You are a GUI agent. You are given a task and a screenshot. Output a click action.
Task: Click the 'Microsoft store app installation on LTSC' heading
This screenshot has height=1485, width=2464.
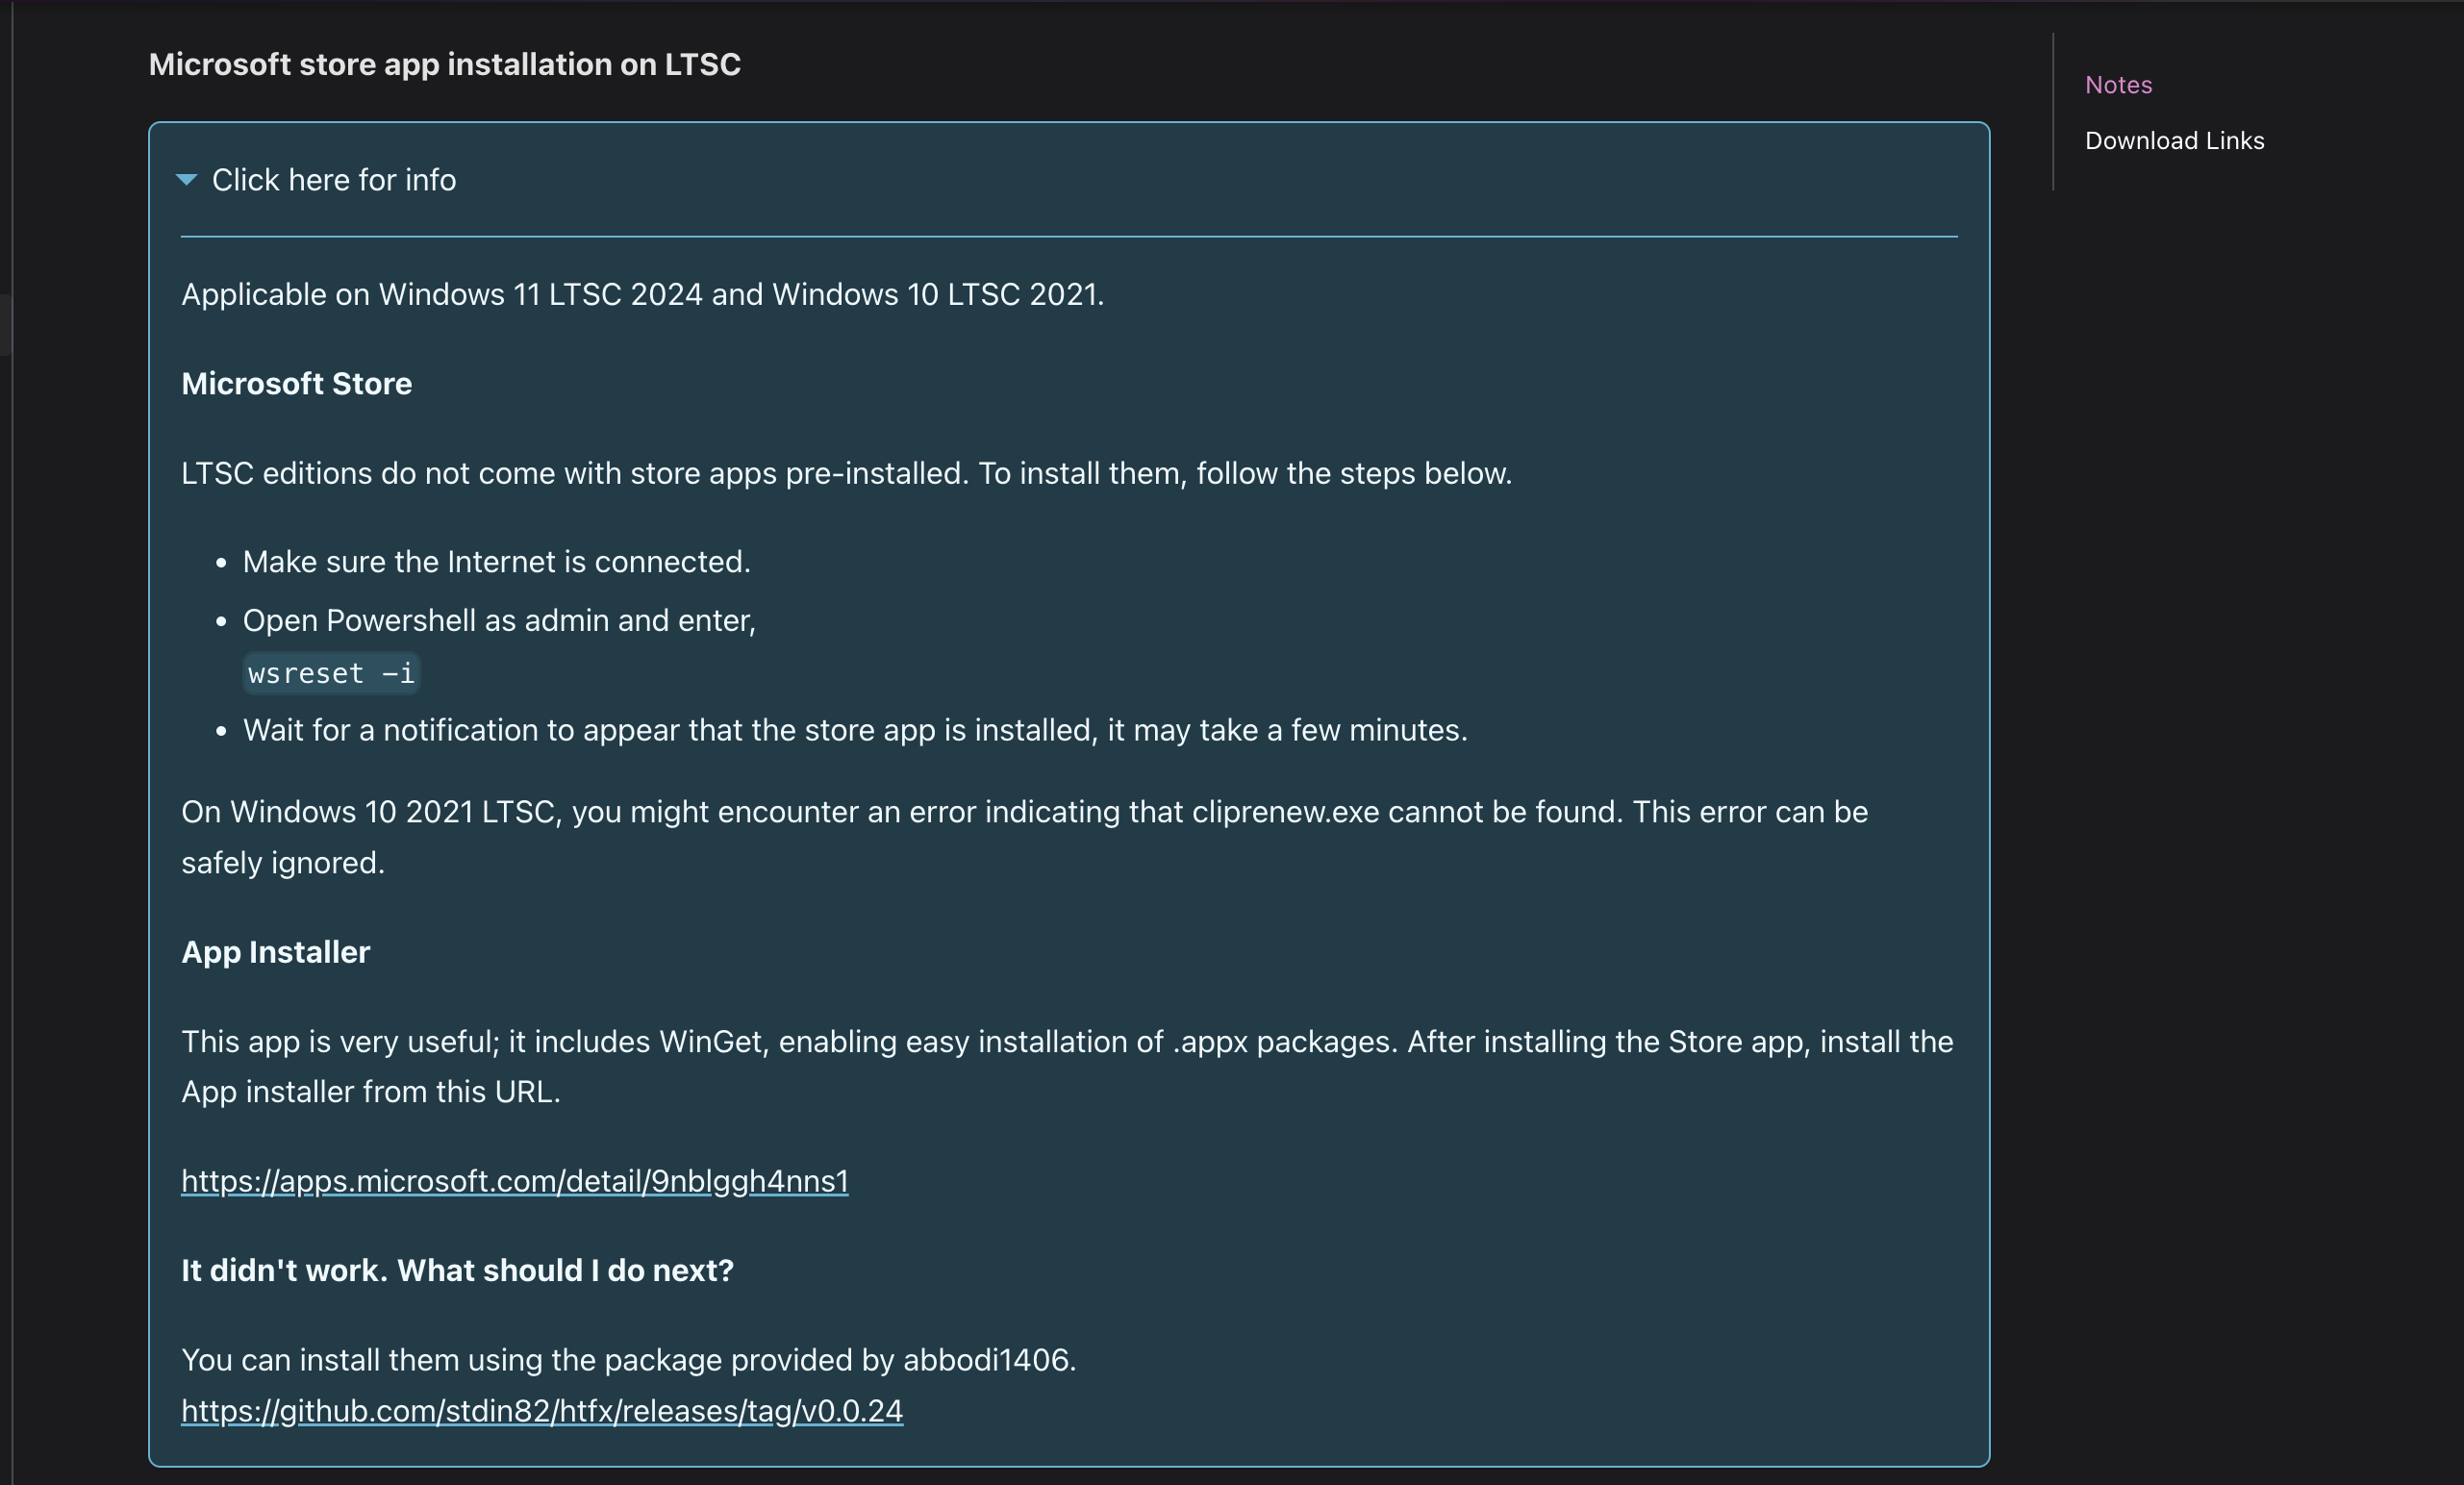point(444,64)
